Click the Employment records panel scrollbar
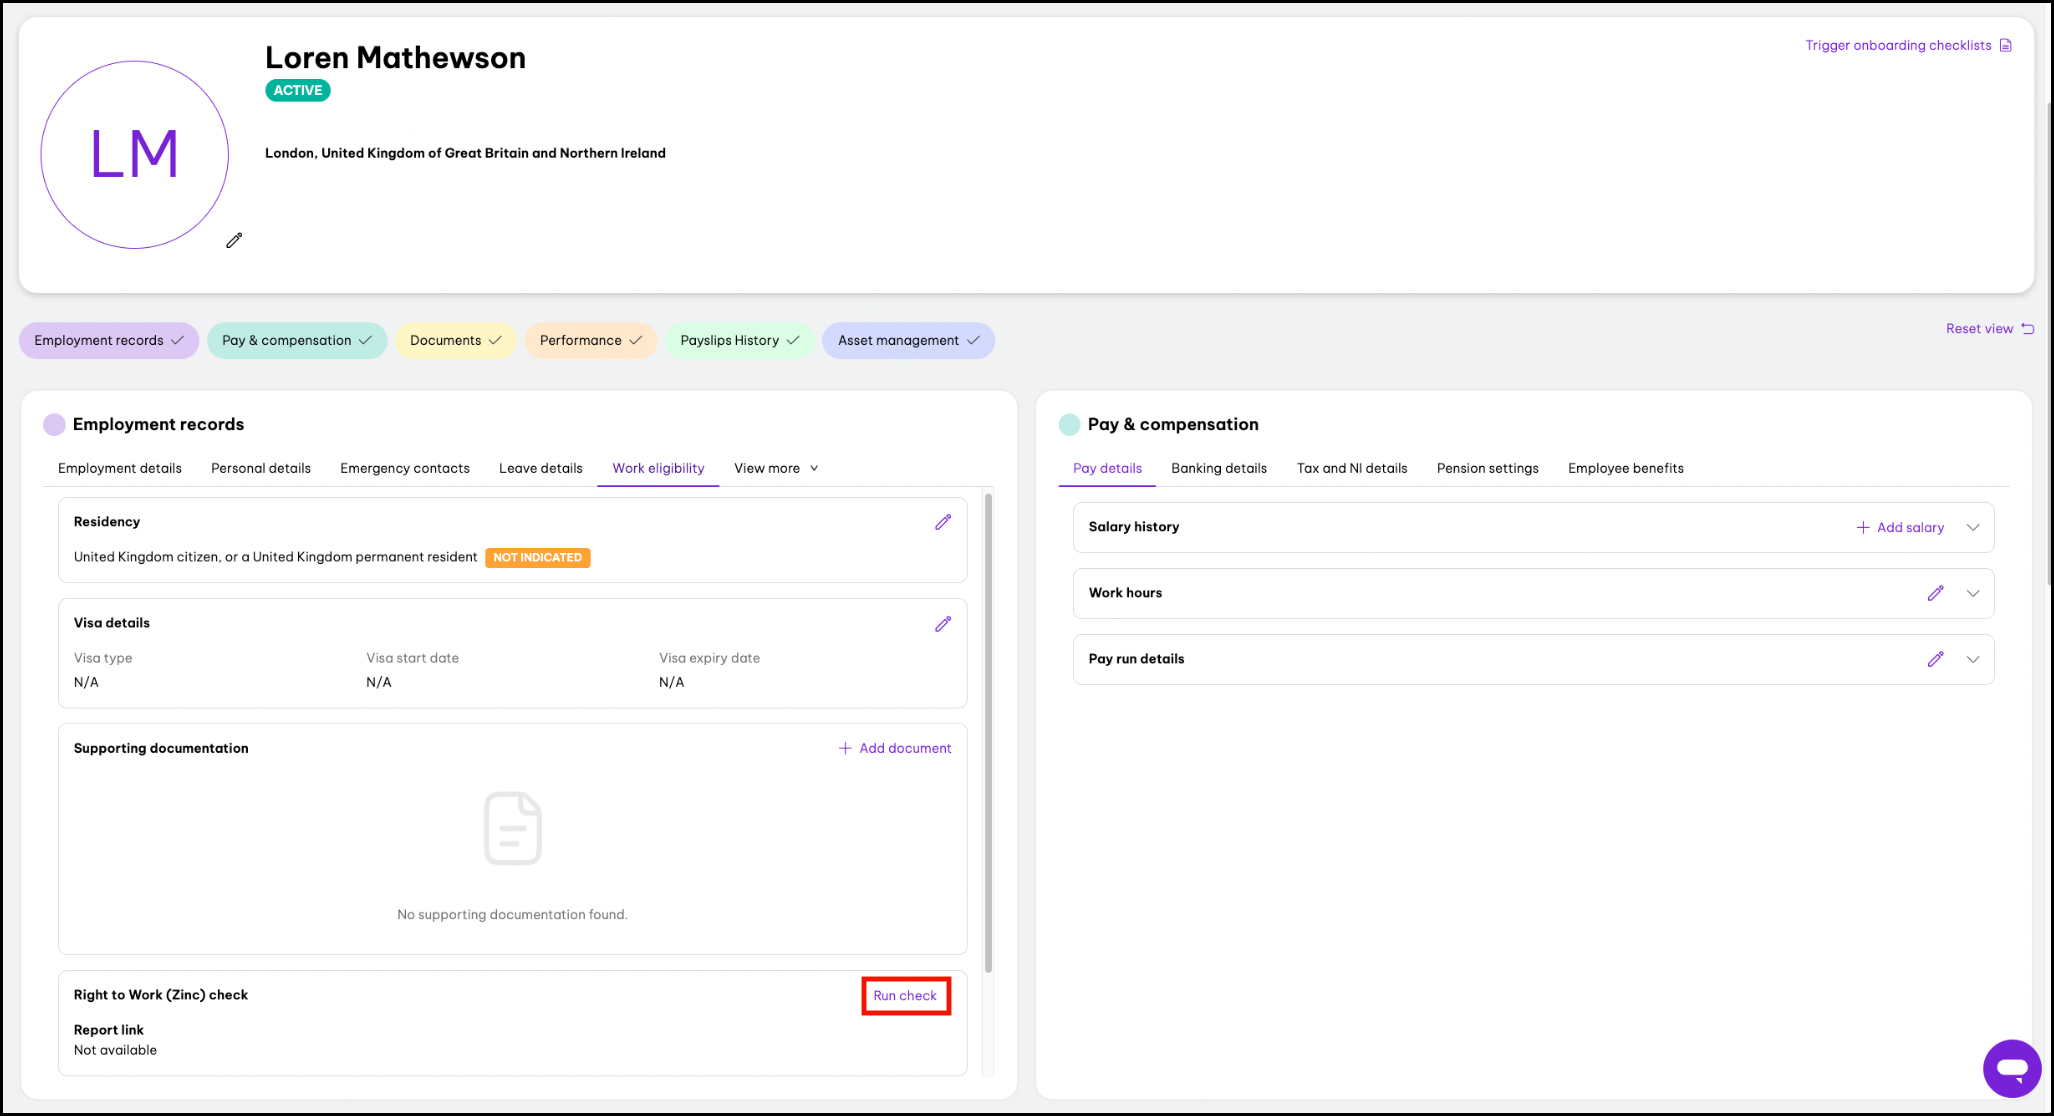 point(988,732)
